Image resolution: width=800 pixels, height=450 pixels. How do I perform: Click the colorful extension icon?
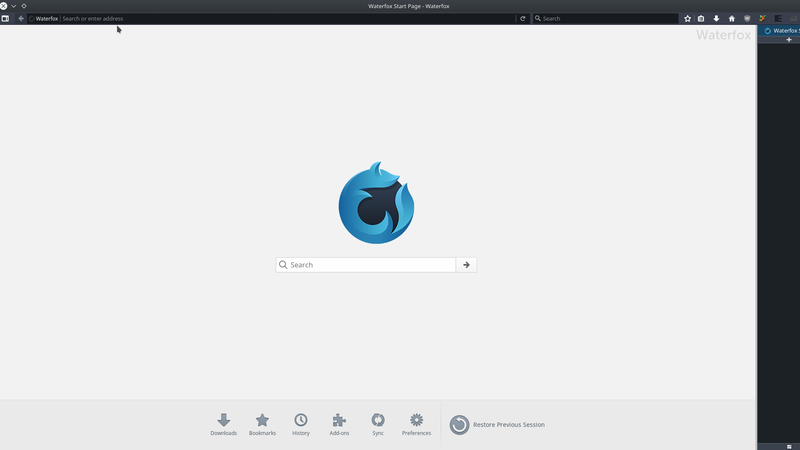pyautogui.click(x=762, y=18)
